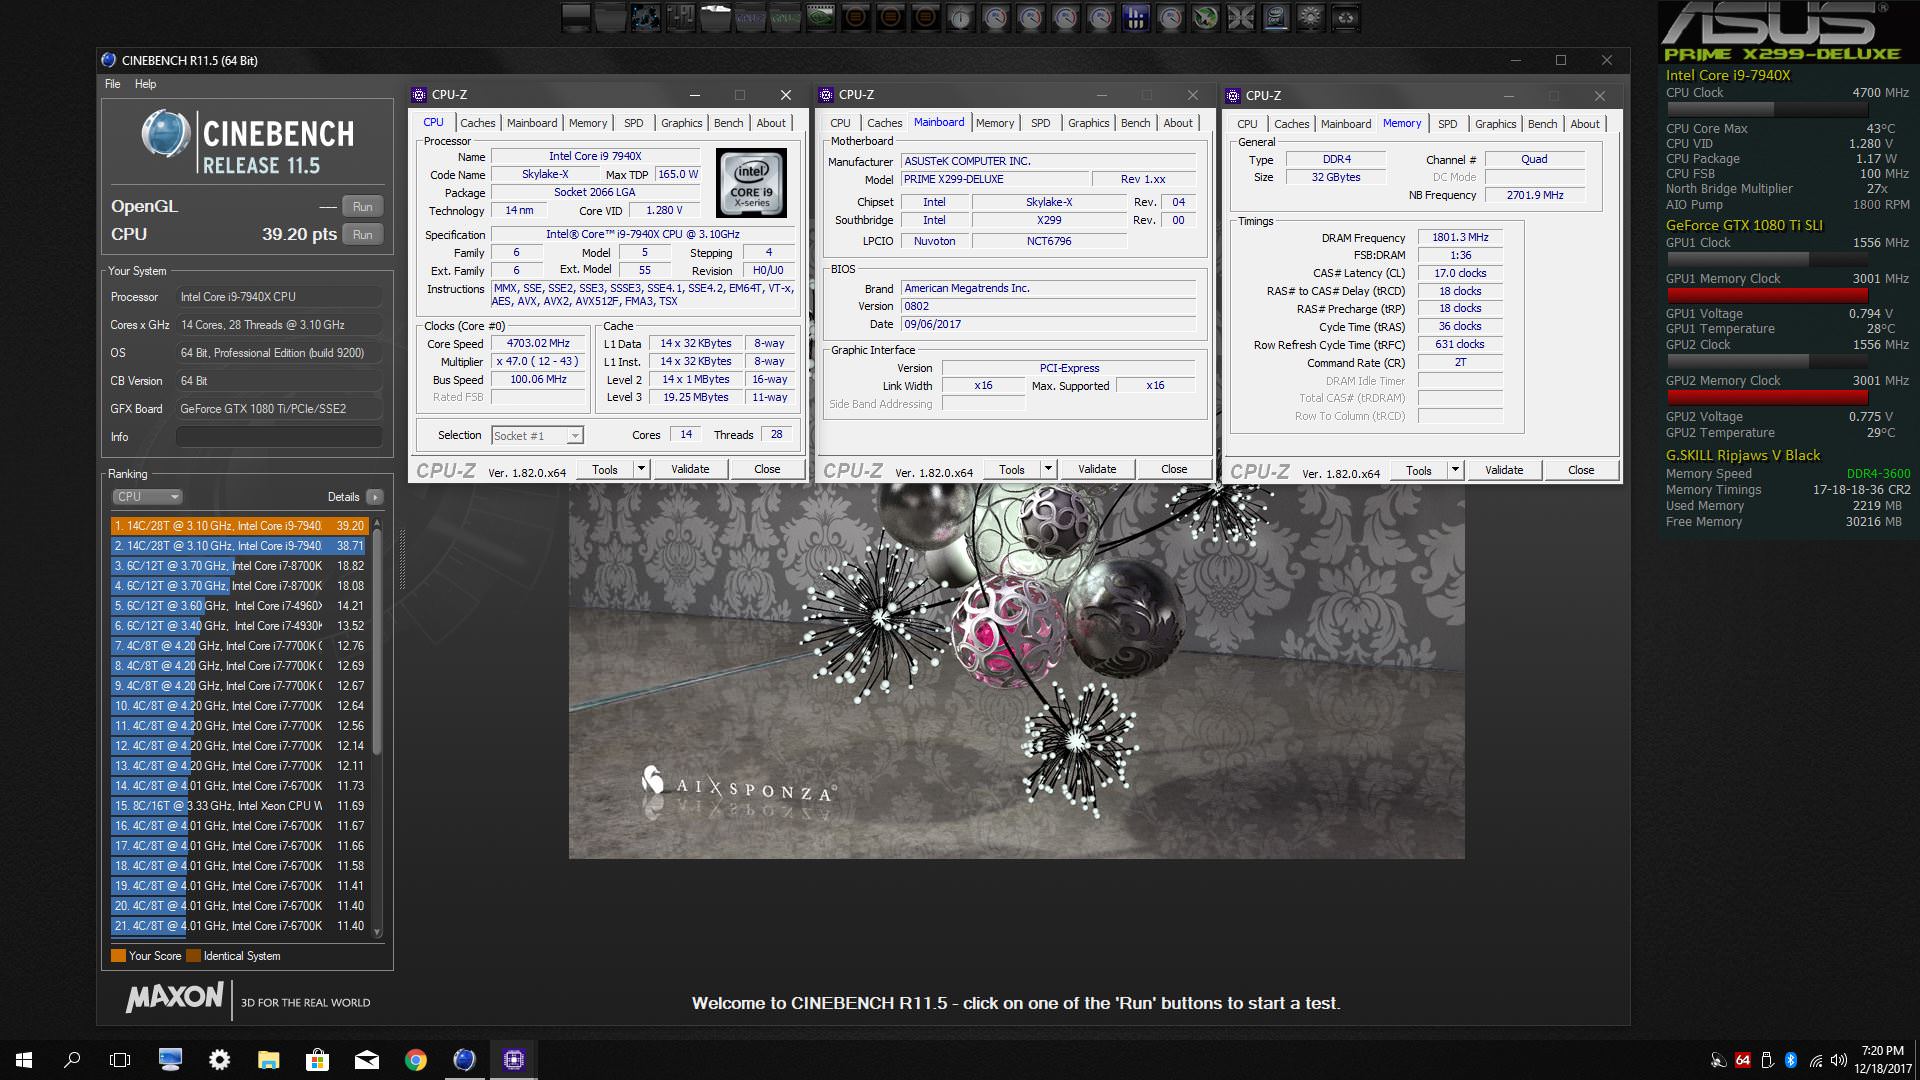Click Validate in Mainboard CPU-Z window
This screenshot has width=1920, height=1080.
(x=1097, y=469)
